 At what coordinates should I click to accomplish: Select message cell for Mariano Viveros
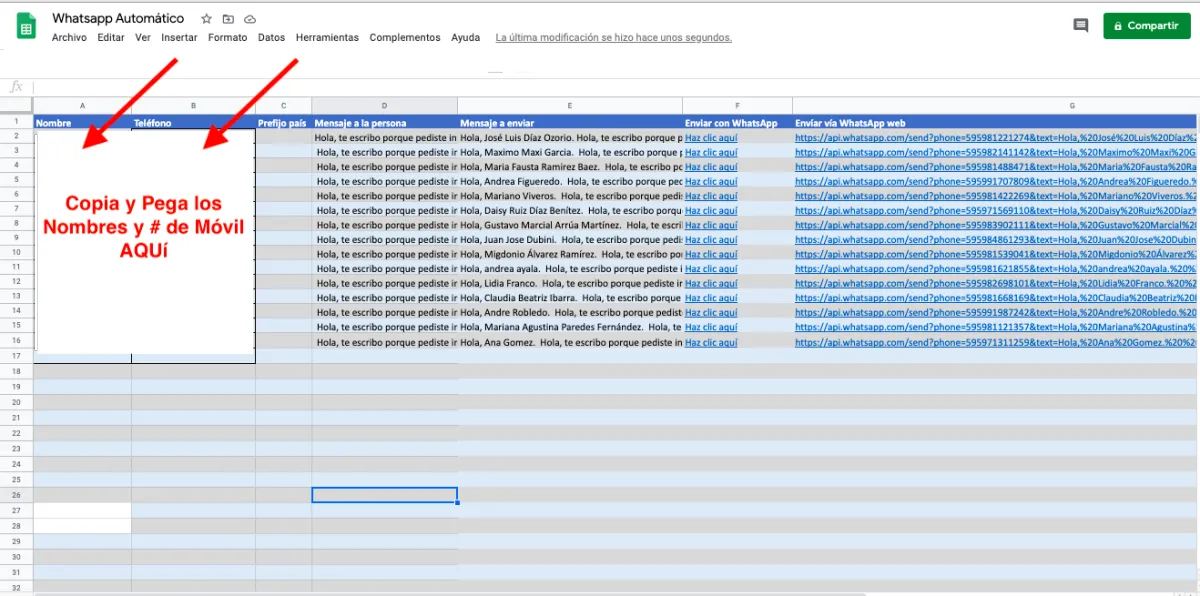tap(570, 197)
